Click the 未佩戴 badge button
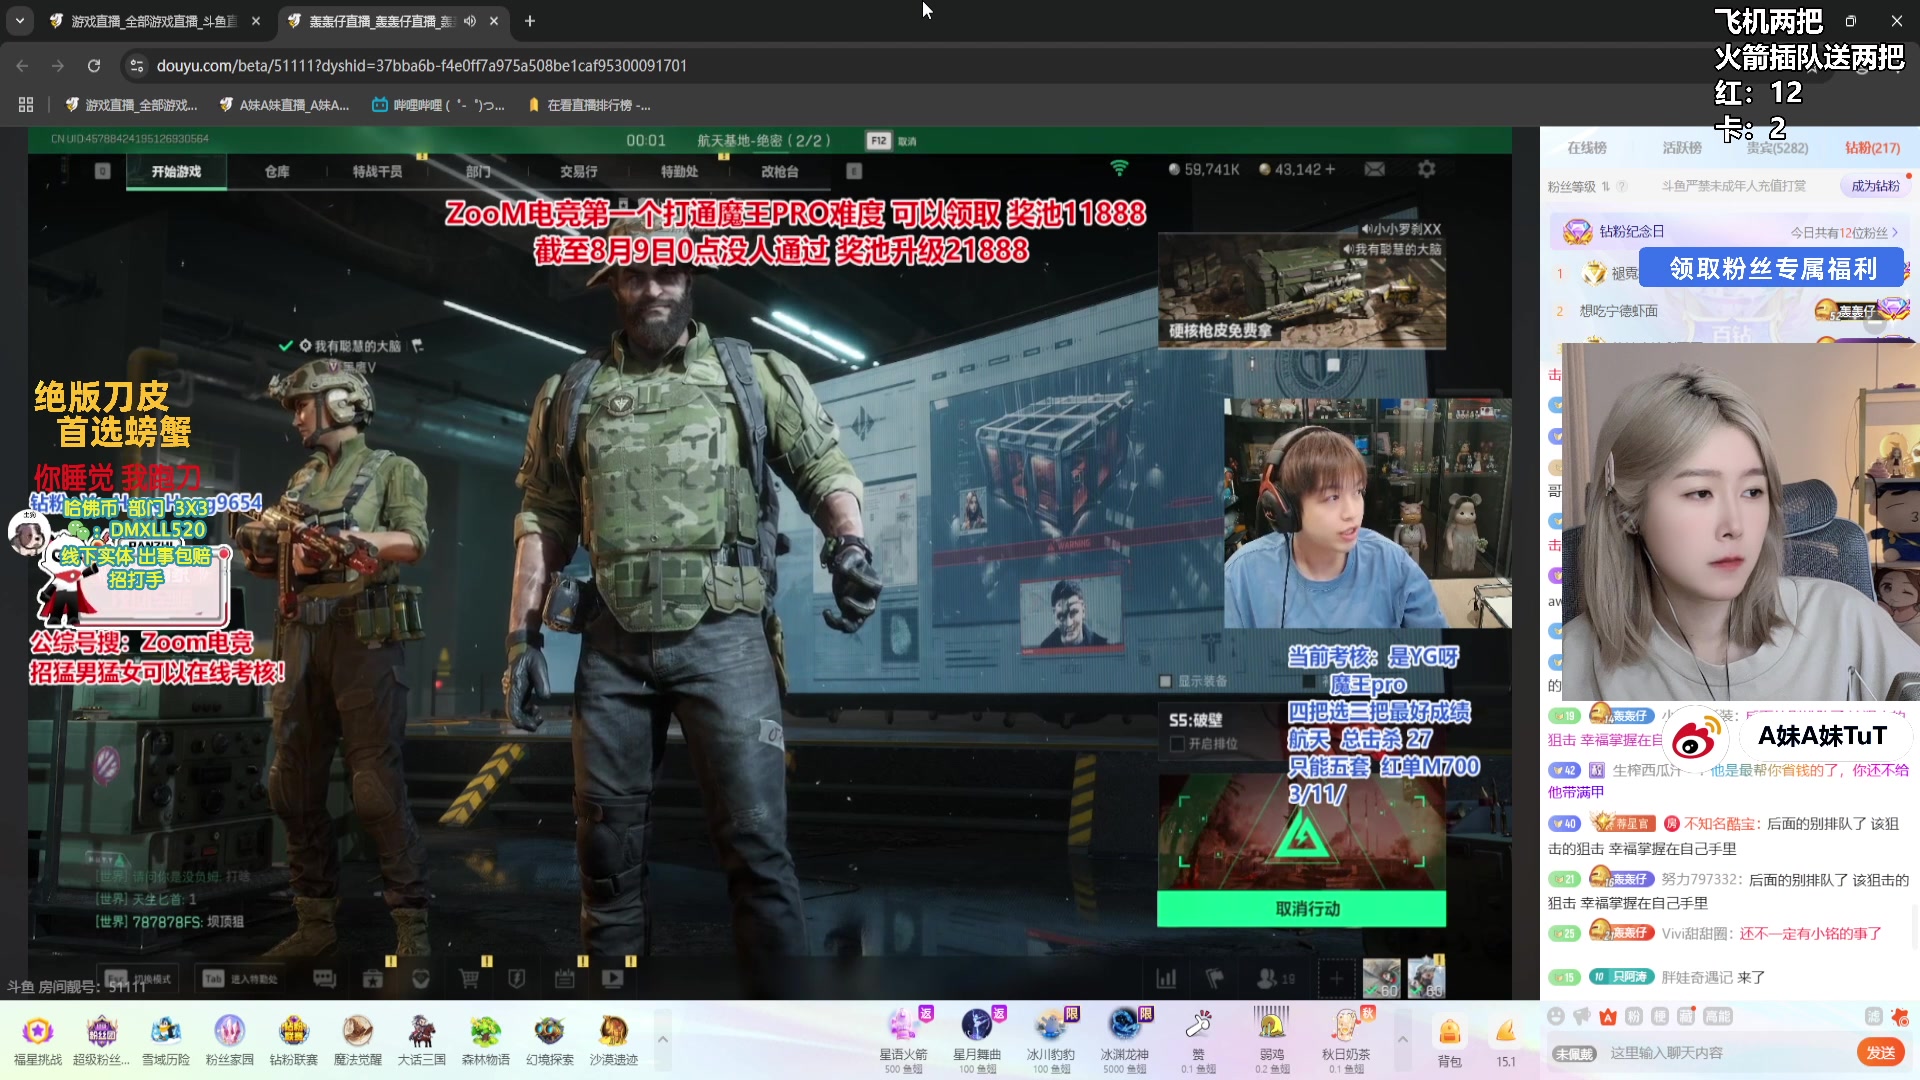 pos(1574,1054)
